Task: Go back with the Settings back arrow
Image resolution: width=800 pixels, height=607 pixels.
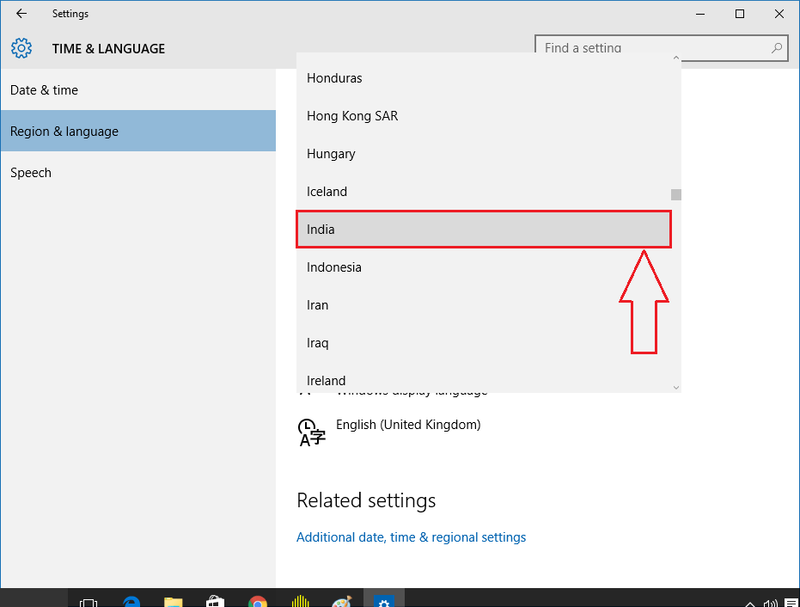Action: (21, 14)
